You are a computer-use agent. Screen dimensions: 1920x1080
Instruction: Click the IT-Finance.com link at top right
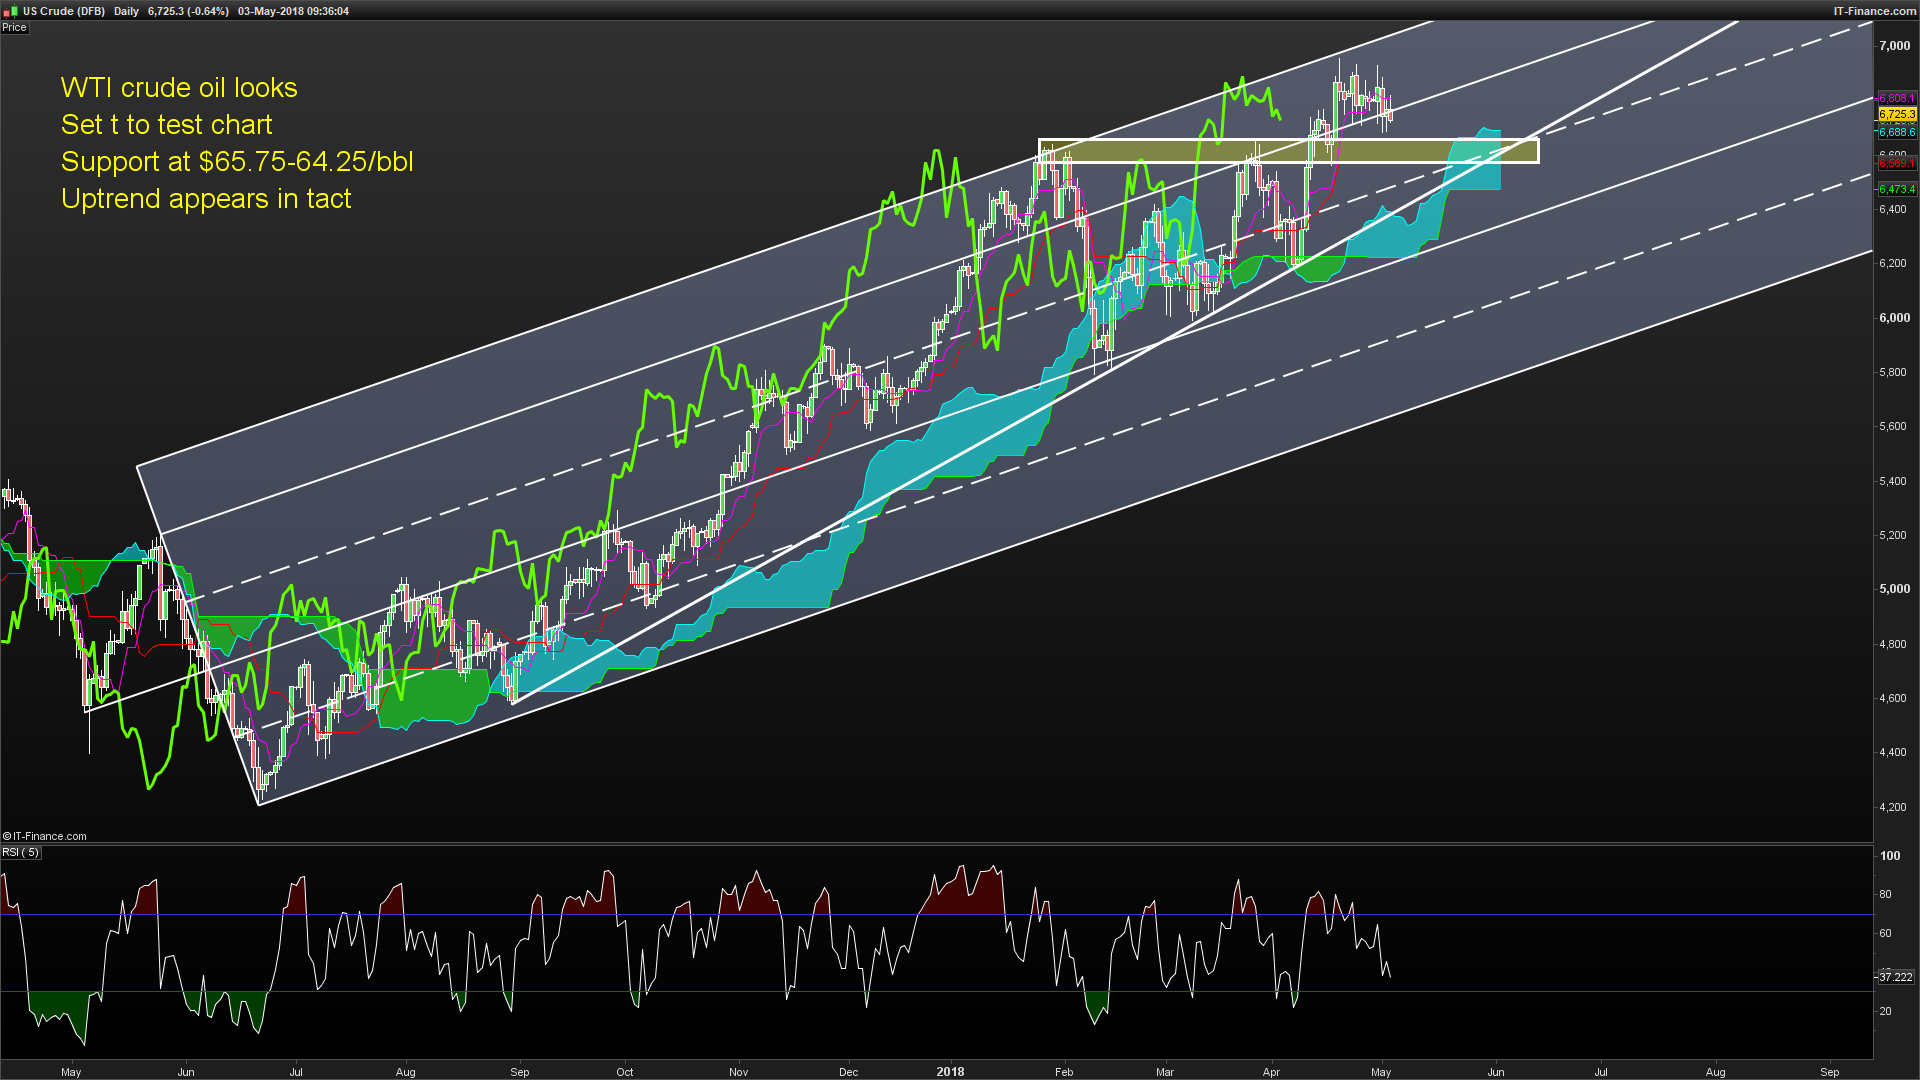click(1875, 11)
